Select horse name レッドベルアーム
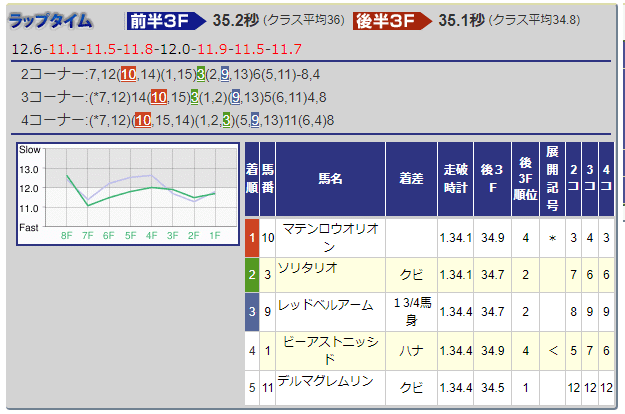625x414 pixels. coord(325,305)
